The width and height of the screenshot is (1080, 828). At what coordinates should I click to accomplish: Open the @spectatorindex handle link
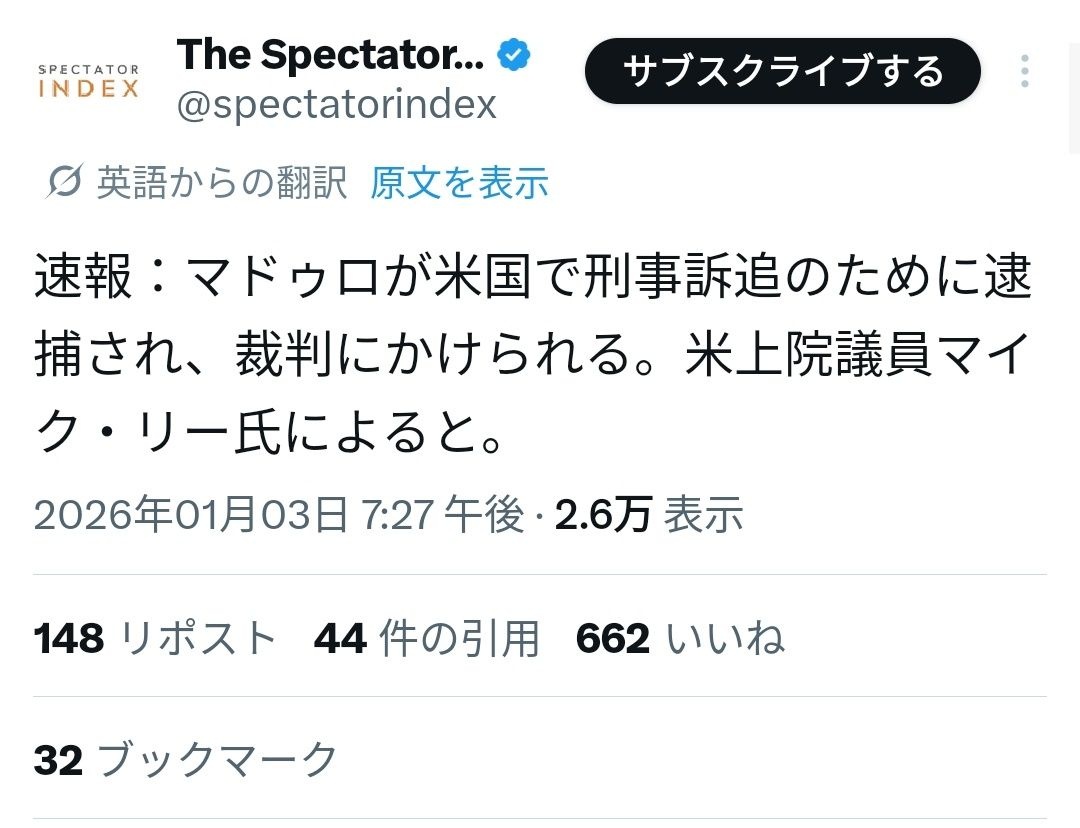pos(336,104)
